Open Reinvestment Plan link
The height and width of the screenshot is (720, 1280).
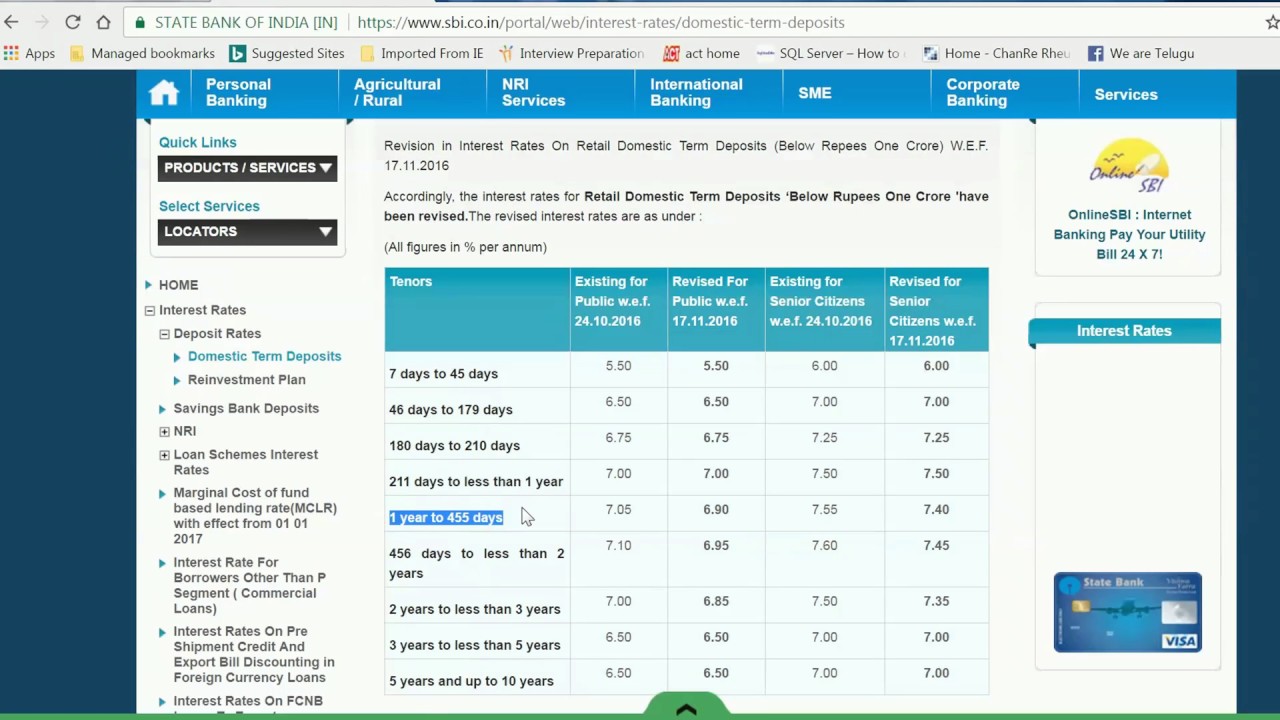click(x=247, y=380)
